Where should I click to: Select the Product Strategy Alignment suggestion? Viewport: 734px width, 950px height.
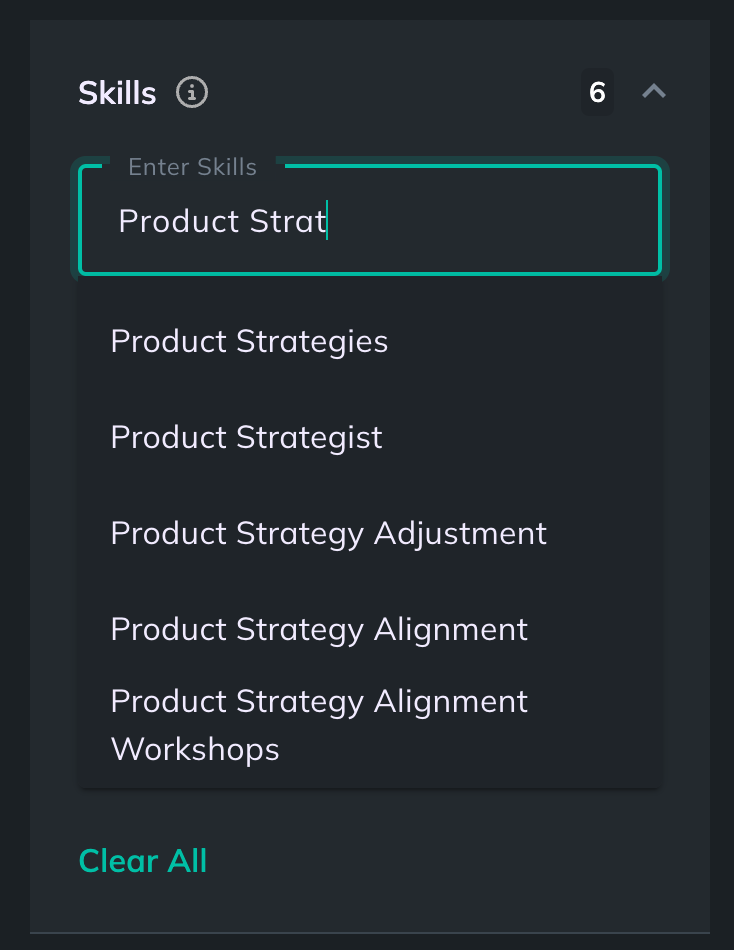pos(370,629)
